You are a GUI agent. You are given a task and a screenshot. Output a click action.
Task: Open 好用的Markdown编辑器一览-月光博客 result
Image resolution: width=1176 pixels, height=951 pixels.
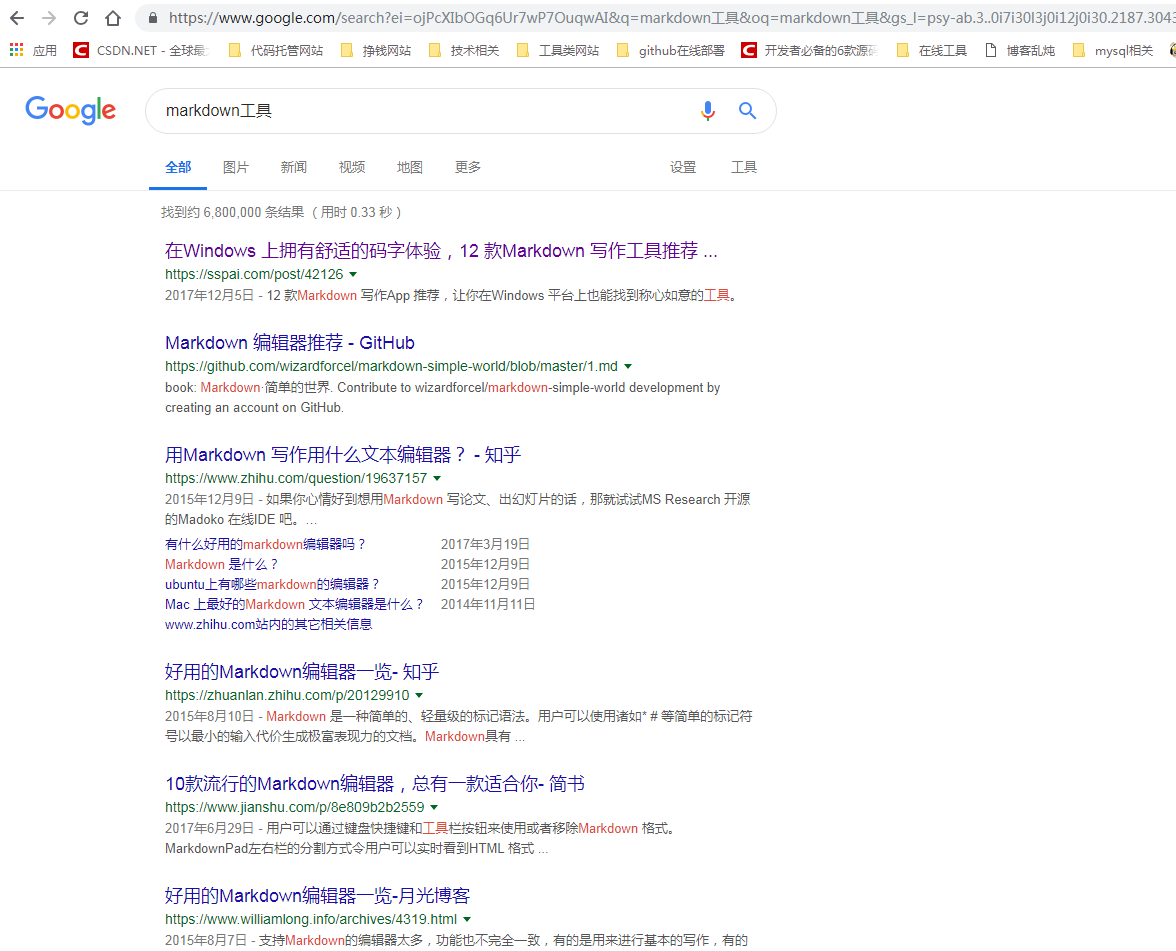coord(317,896)
